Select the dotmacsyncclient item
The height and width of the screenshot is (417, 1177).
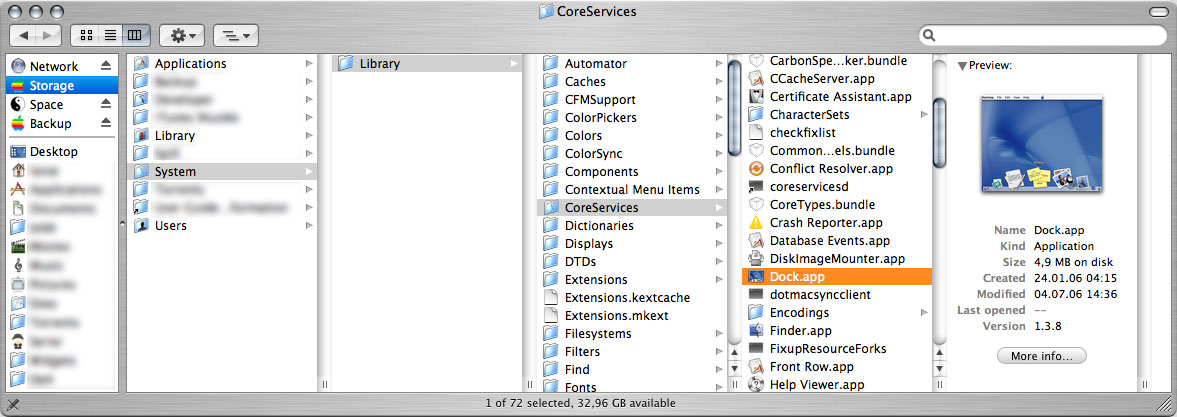pos(836,295)
